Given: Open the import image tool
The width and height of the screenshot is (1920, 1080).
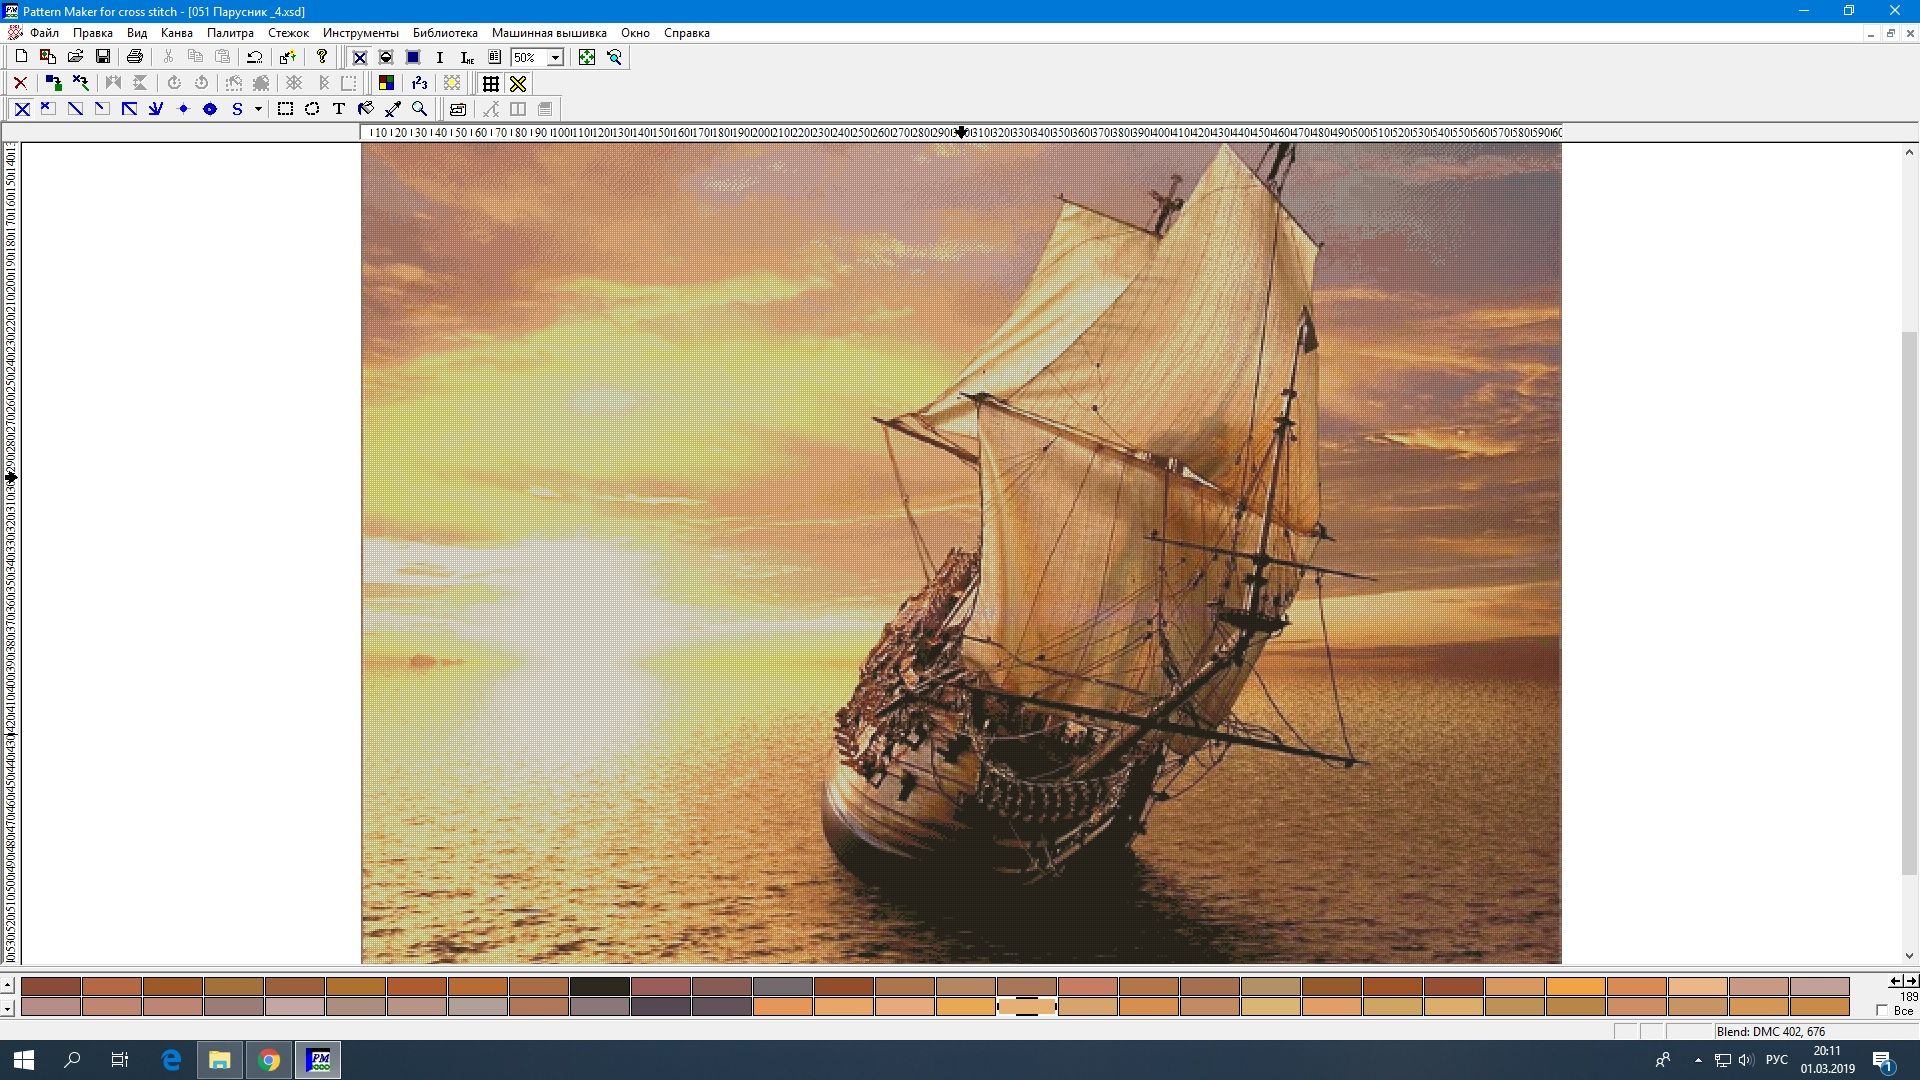Looking at the screenshot, I should coord(47,57).
